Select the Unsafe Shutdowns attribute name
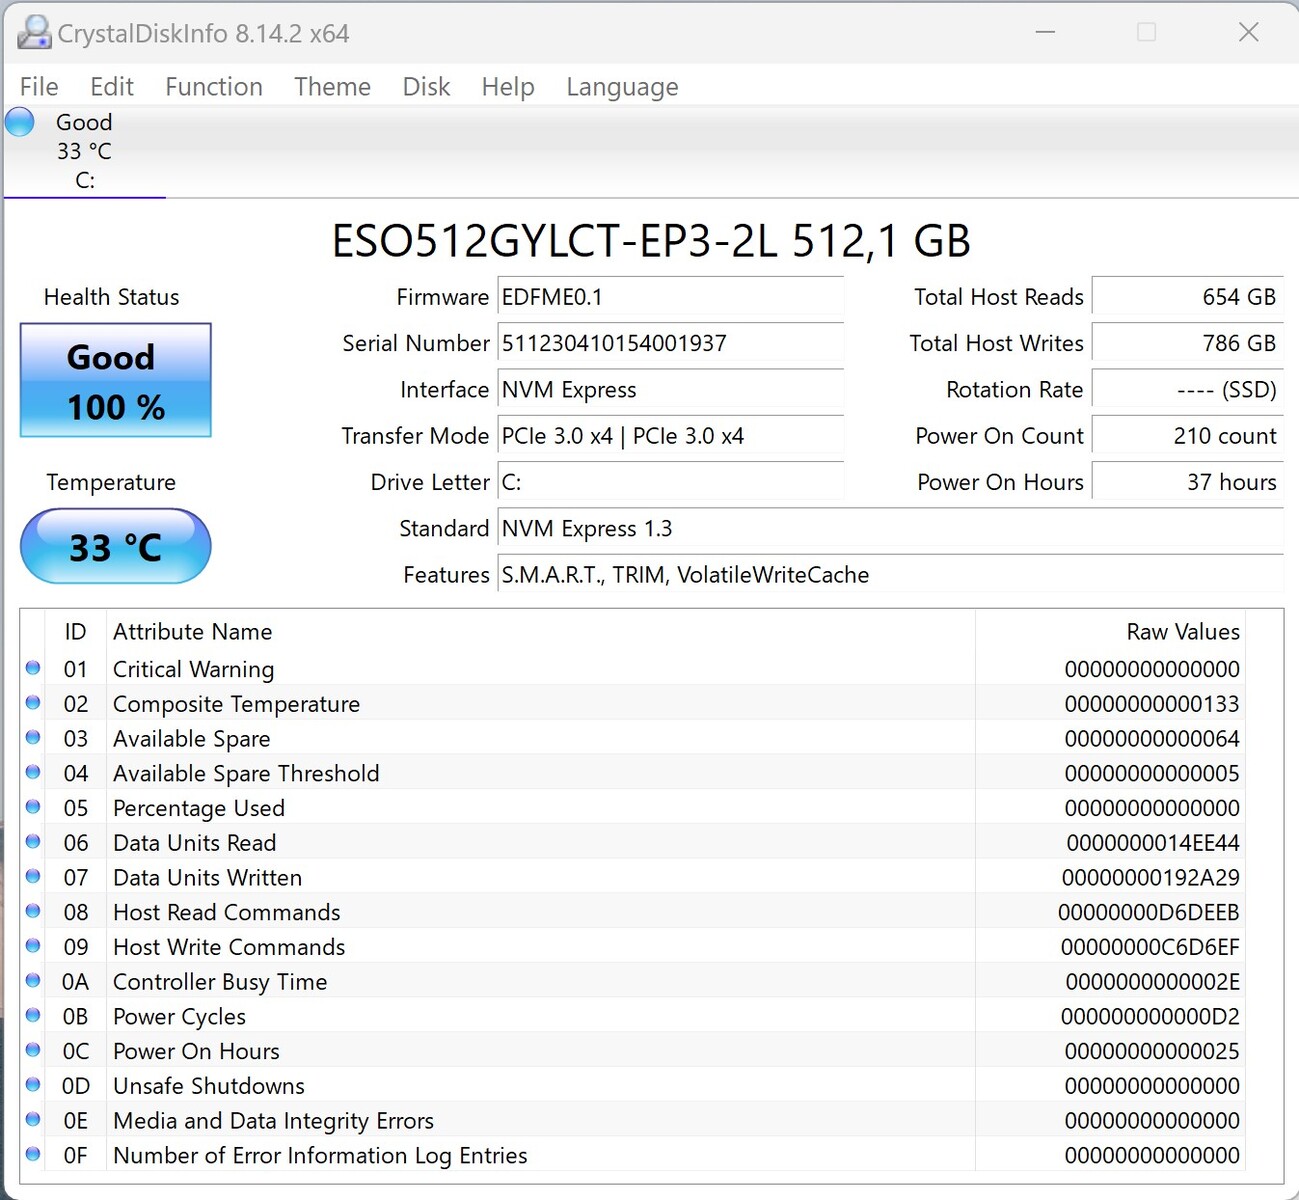Image resolution: width=1299 pixels, height=1200 pixels. [209, 1086]
